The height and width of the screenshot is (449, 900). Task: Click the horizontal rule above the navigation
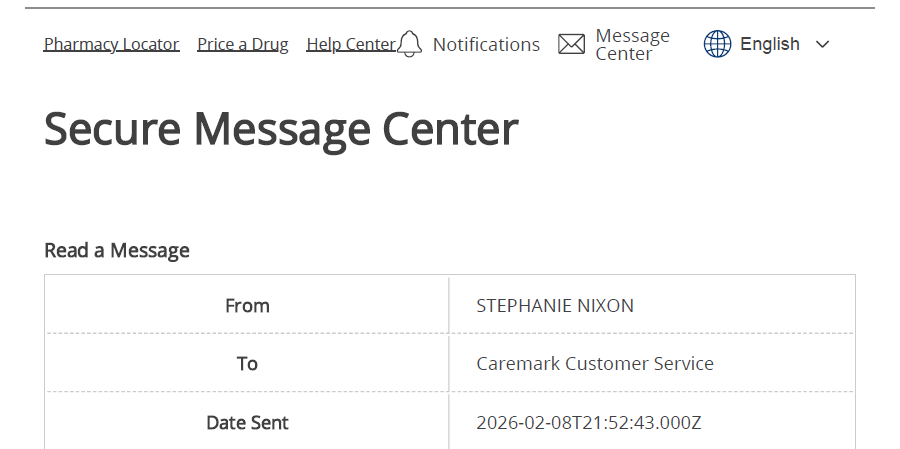click(450, 8)
